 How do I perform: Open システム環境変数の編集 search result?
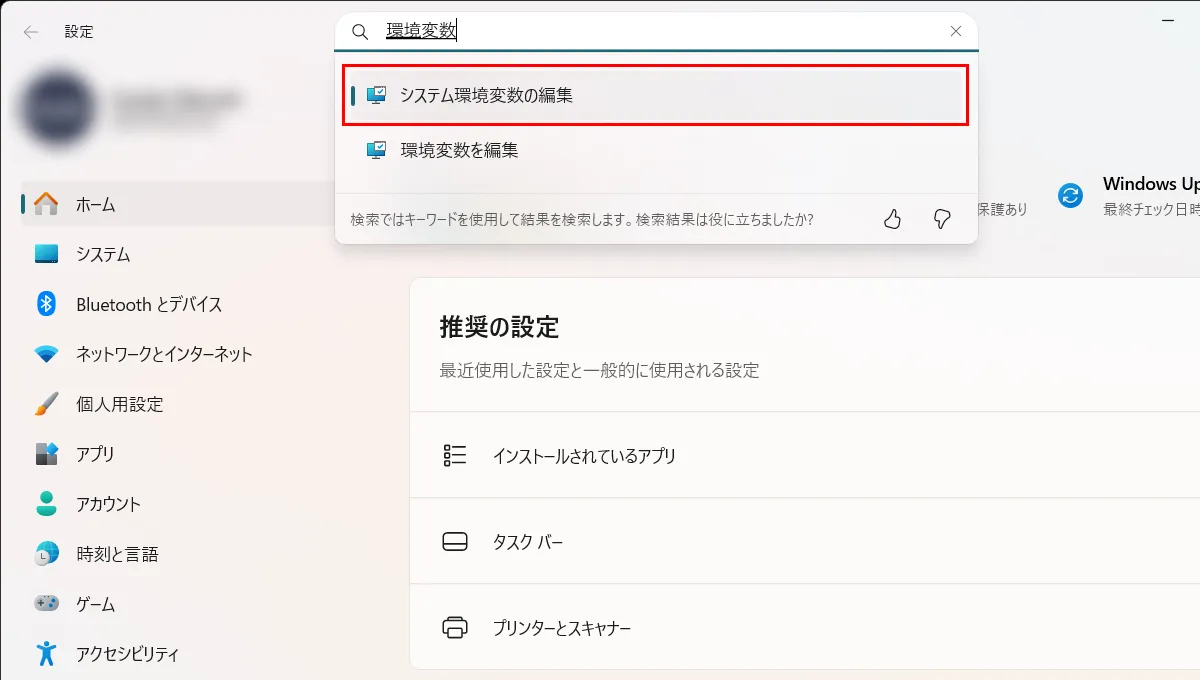[656, 95]
